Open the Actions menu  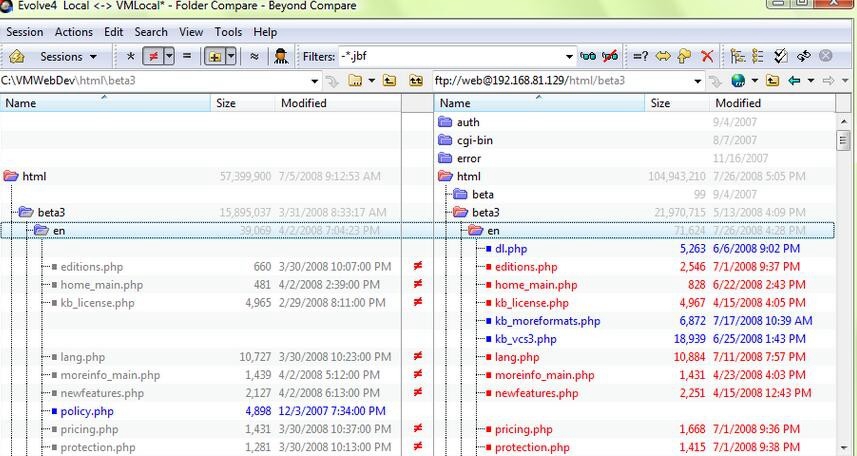pos(74,32)
